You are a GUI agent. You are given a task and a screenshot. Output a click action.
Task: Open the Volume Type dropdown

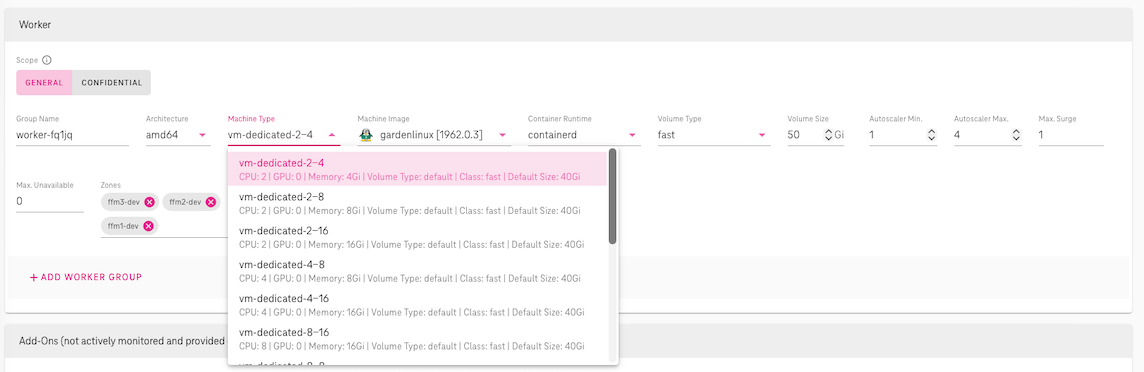coord(714,135)
